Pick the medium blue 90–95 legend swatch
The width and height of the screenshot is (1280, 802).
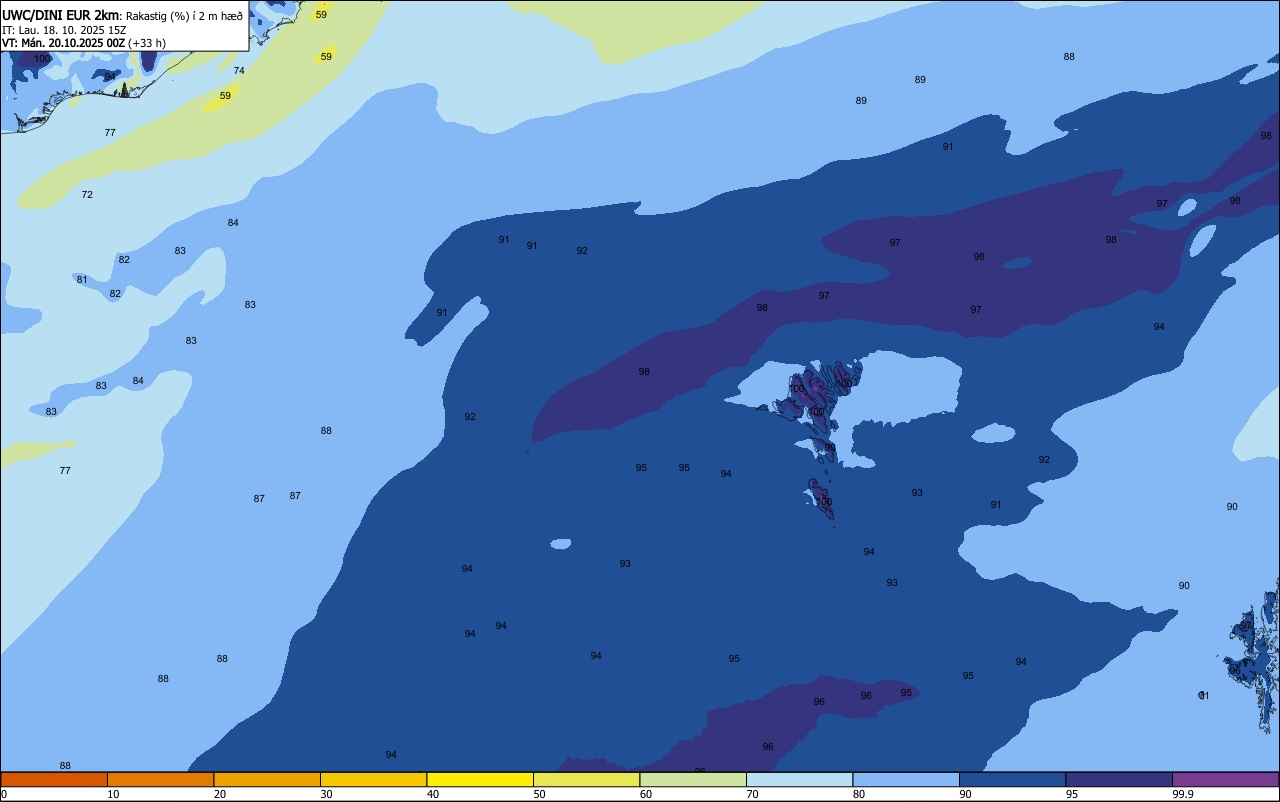pos(1012,779)
